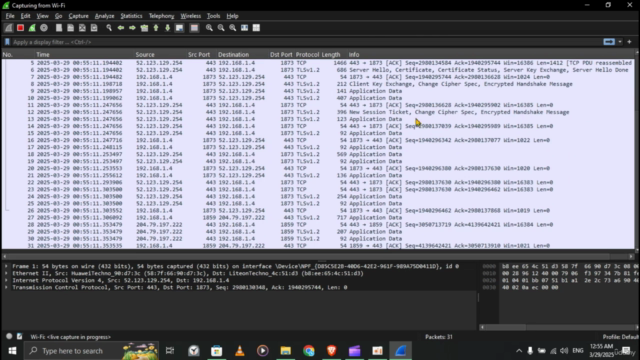Expand the Ethernet II details row
Screen dimensions: 640x360
click(x=6, y=273)
